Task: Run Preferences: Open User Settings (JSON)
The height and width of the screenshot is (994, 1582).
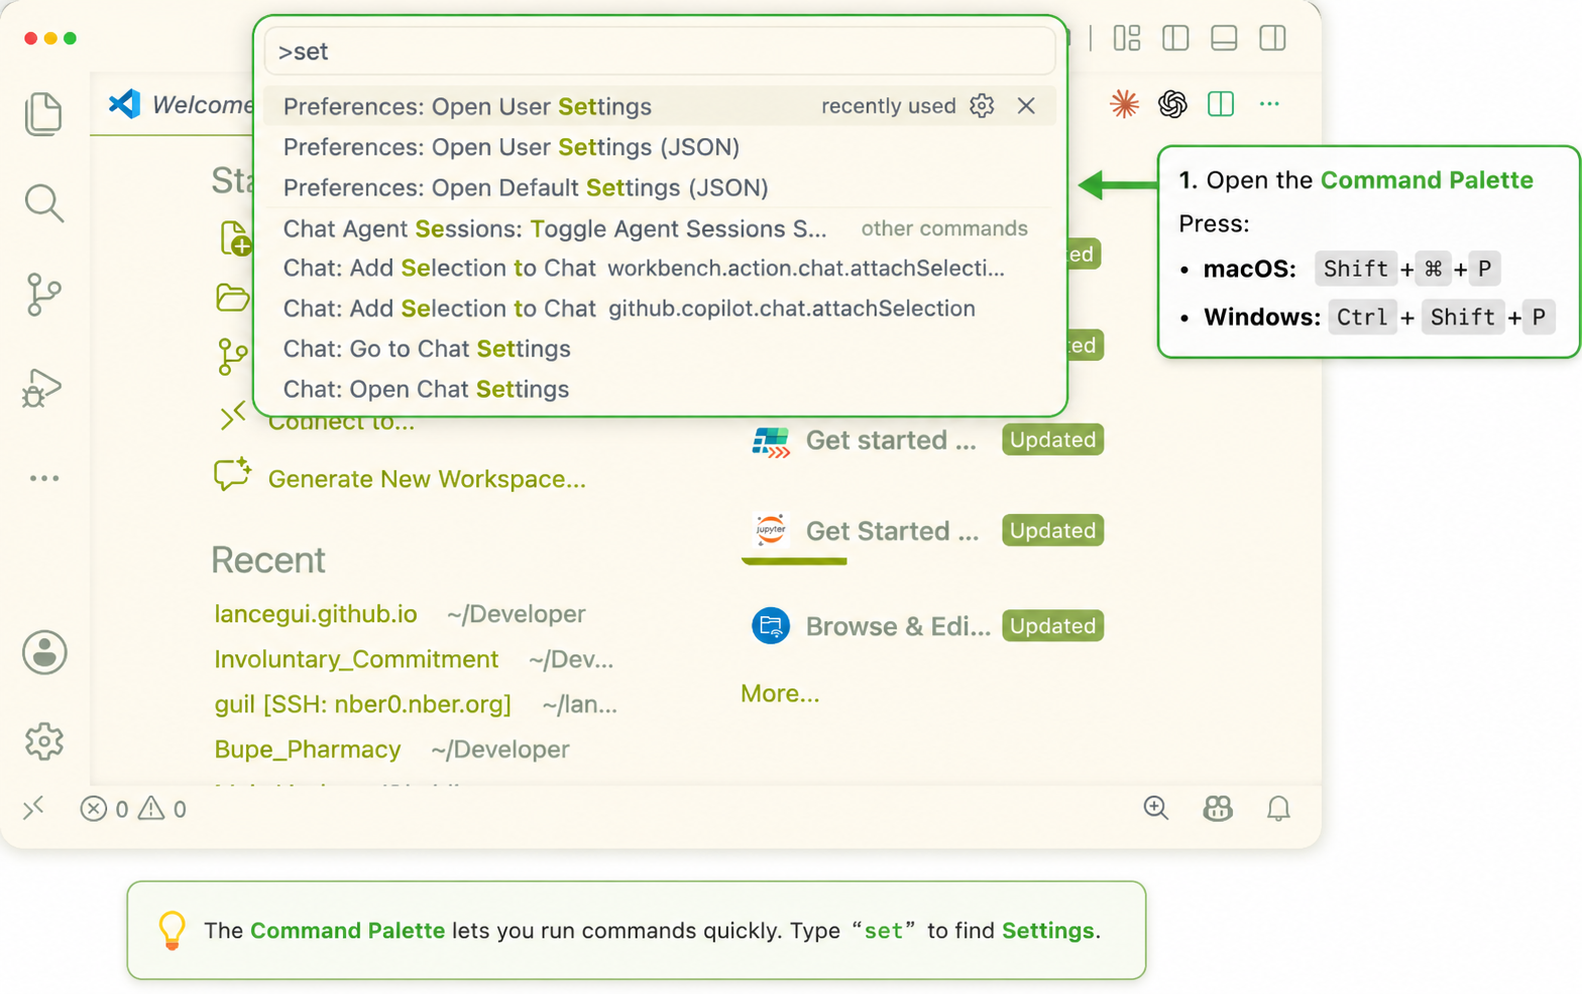Action: pos(660,147)
